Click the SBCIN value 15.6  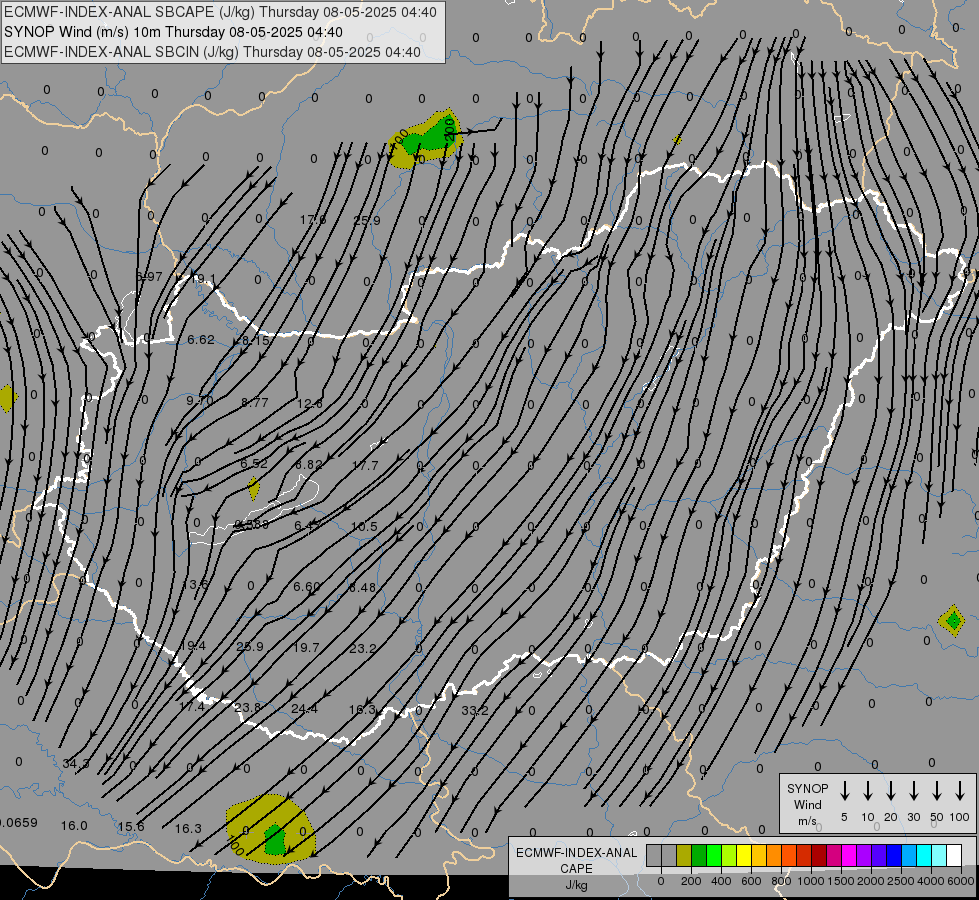(131, 827)
